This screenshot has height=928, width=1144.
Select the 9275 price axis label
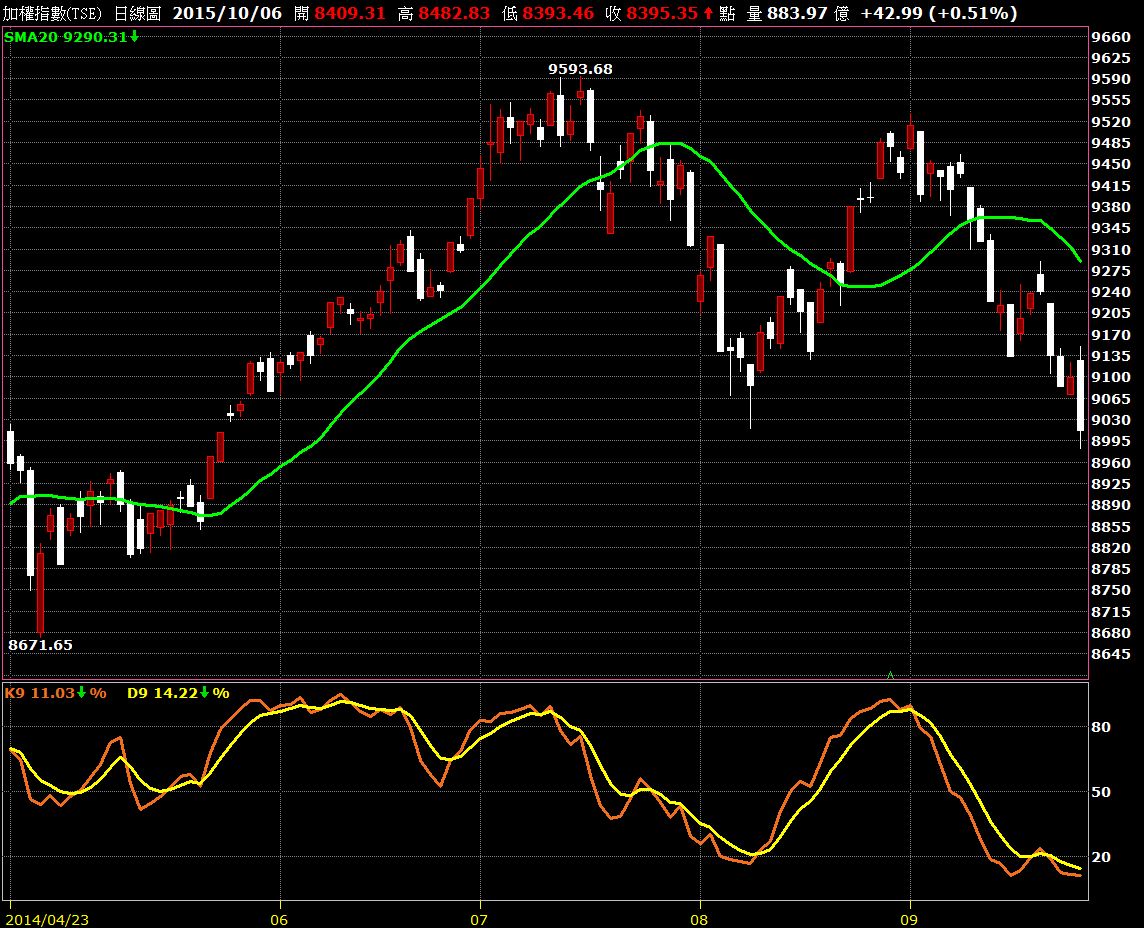tap(1111, 271)
